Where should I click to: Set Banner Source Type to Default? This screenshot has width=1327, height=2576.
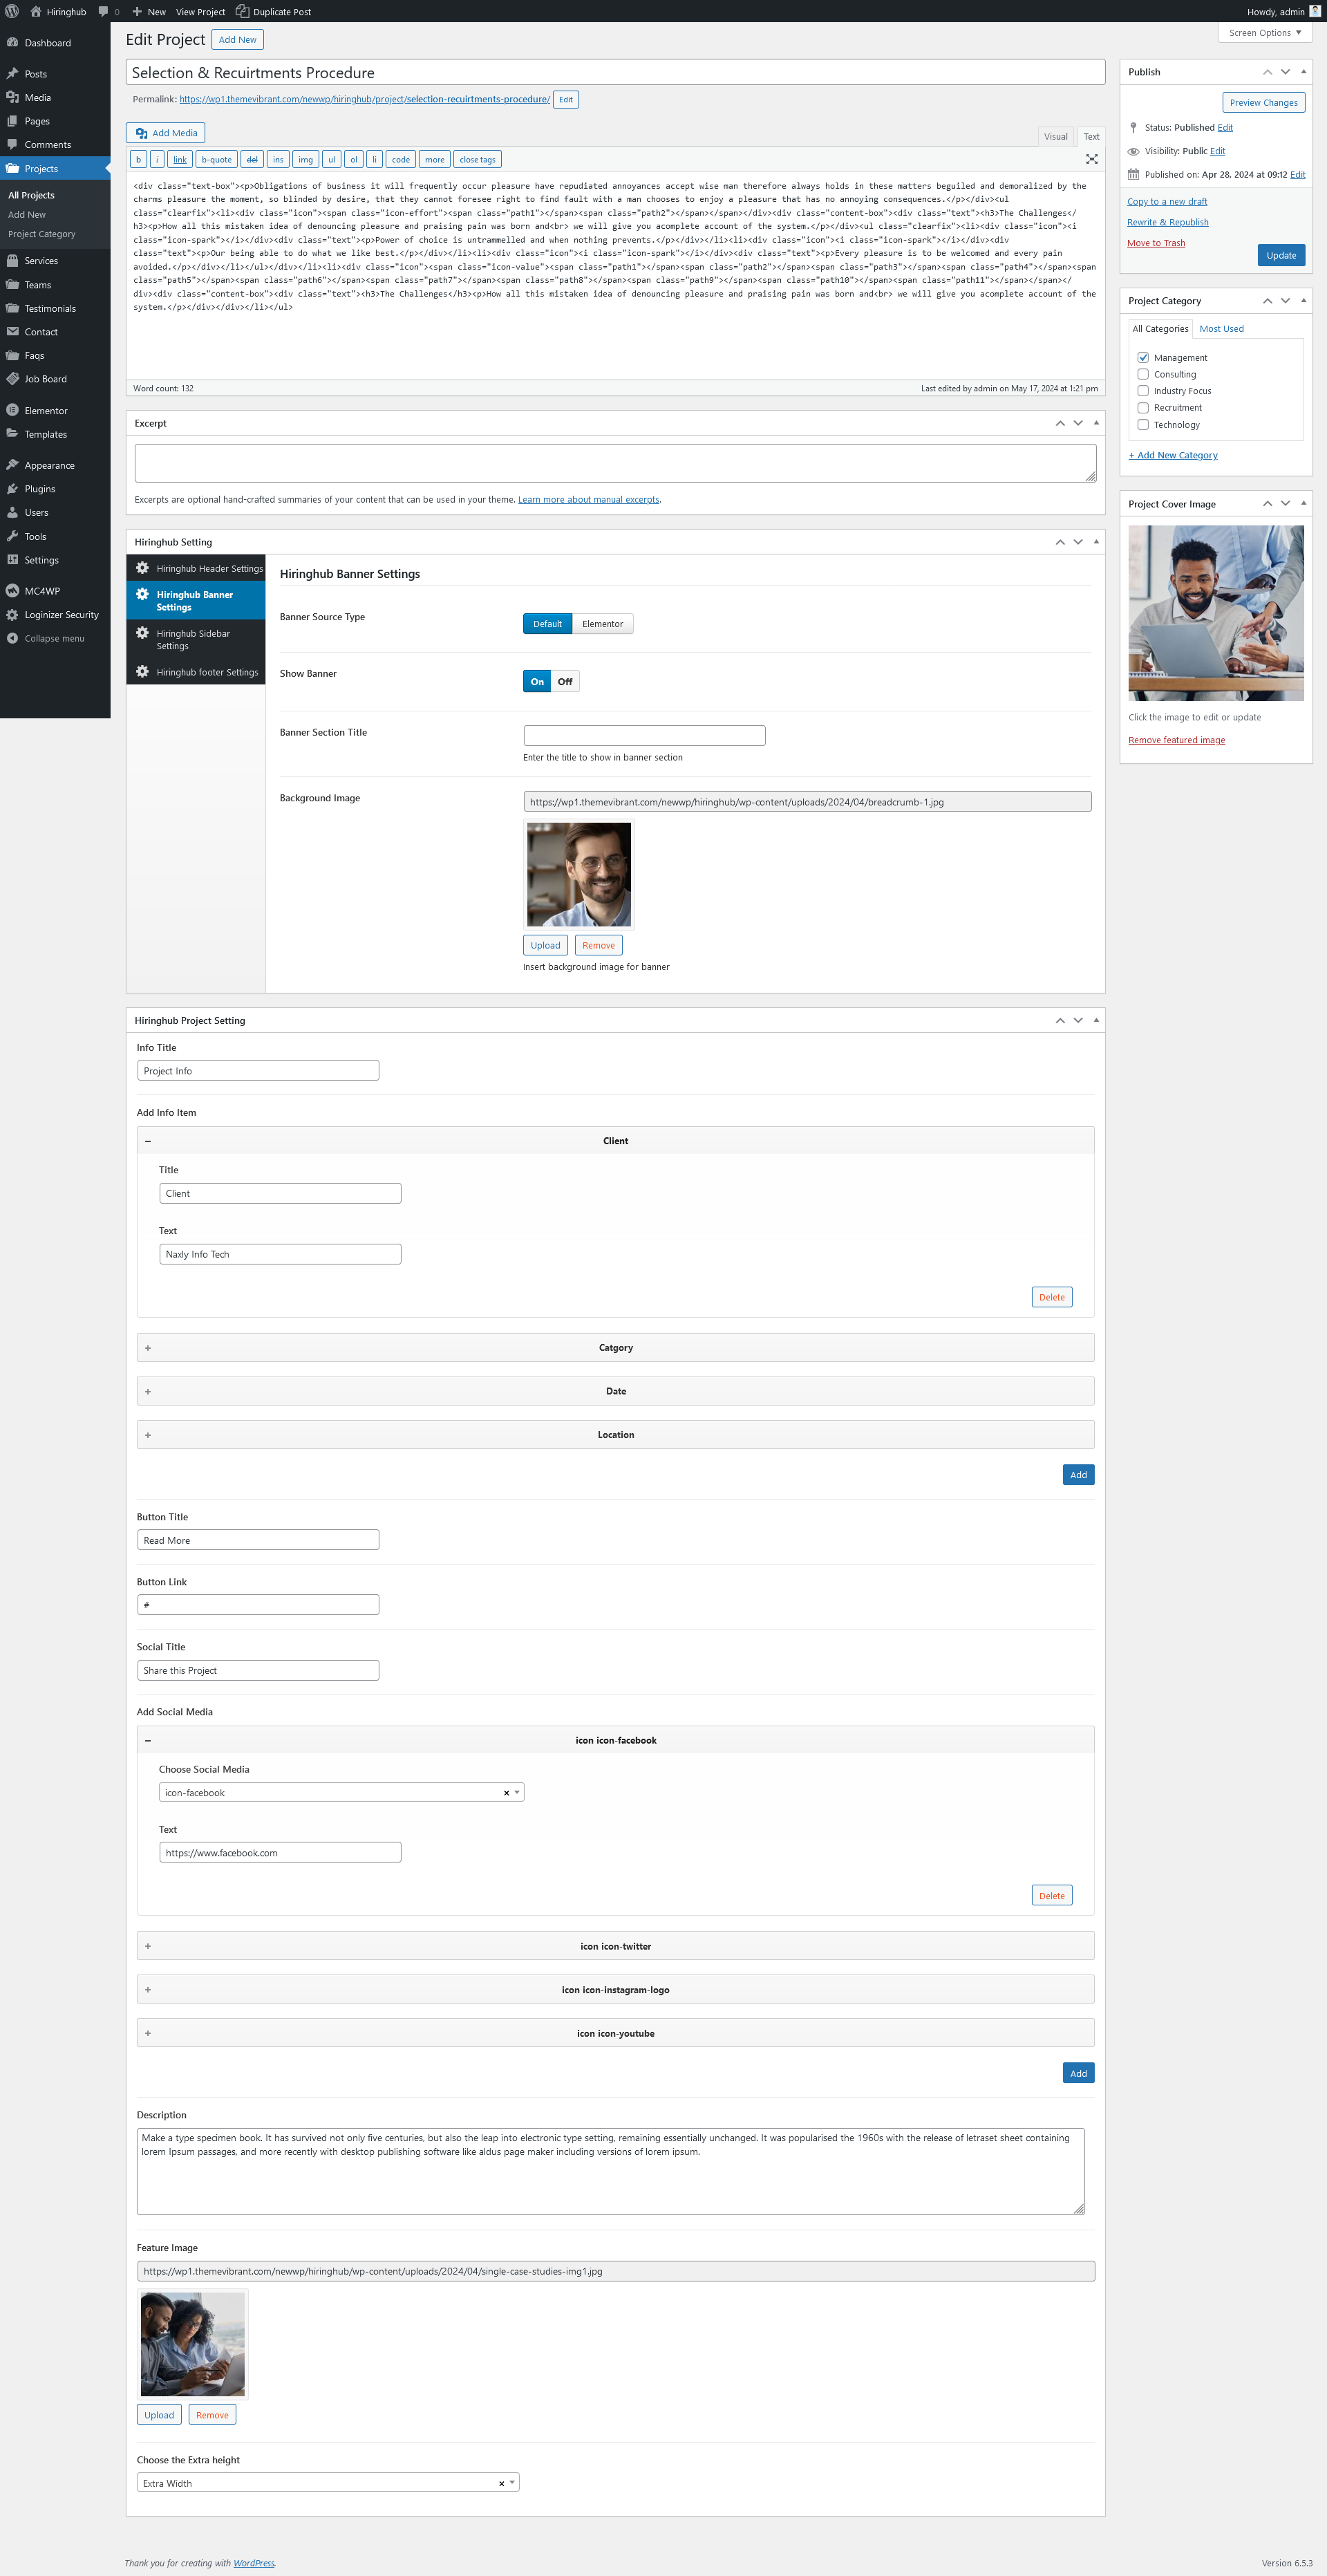(547, 624)
